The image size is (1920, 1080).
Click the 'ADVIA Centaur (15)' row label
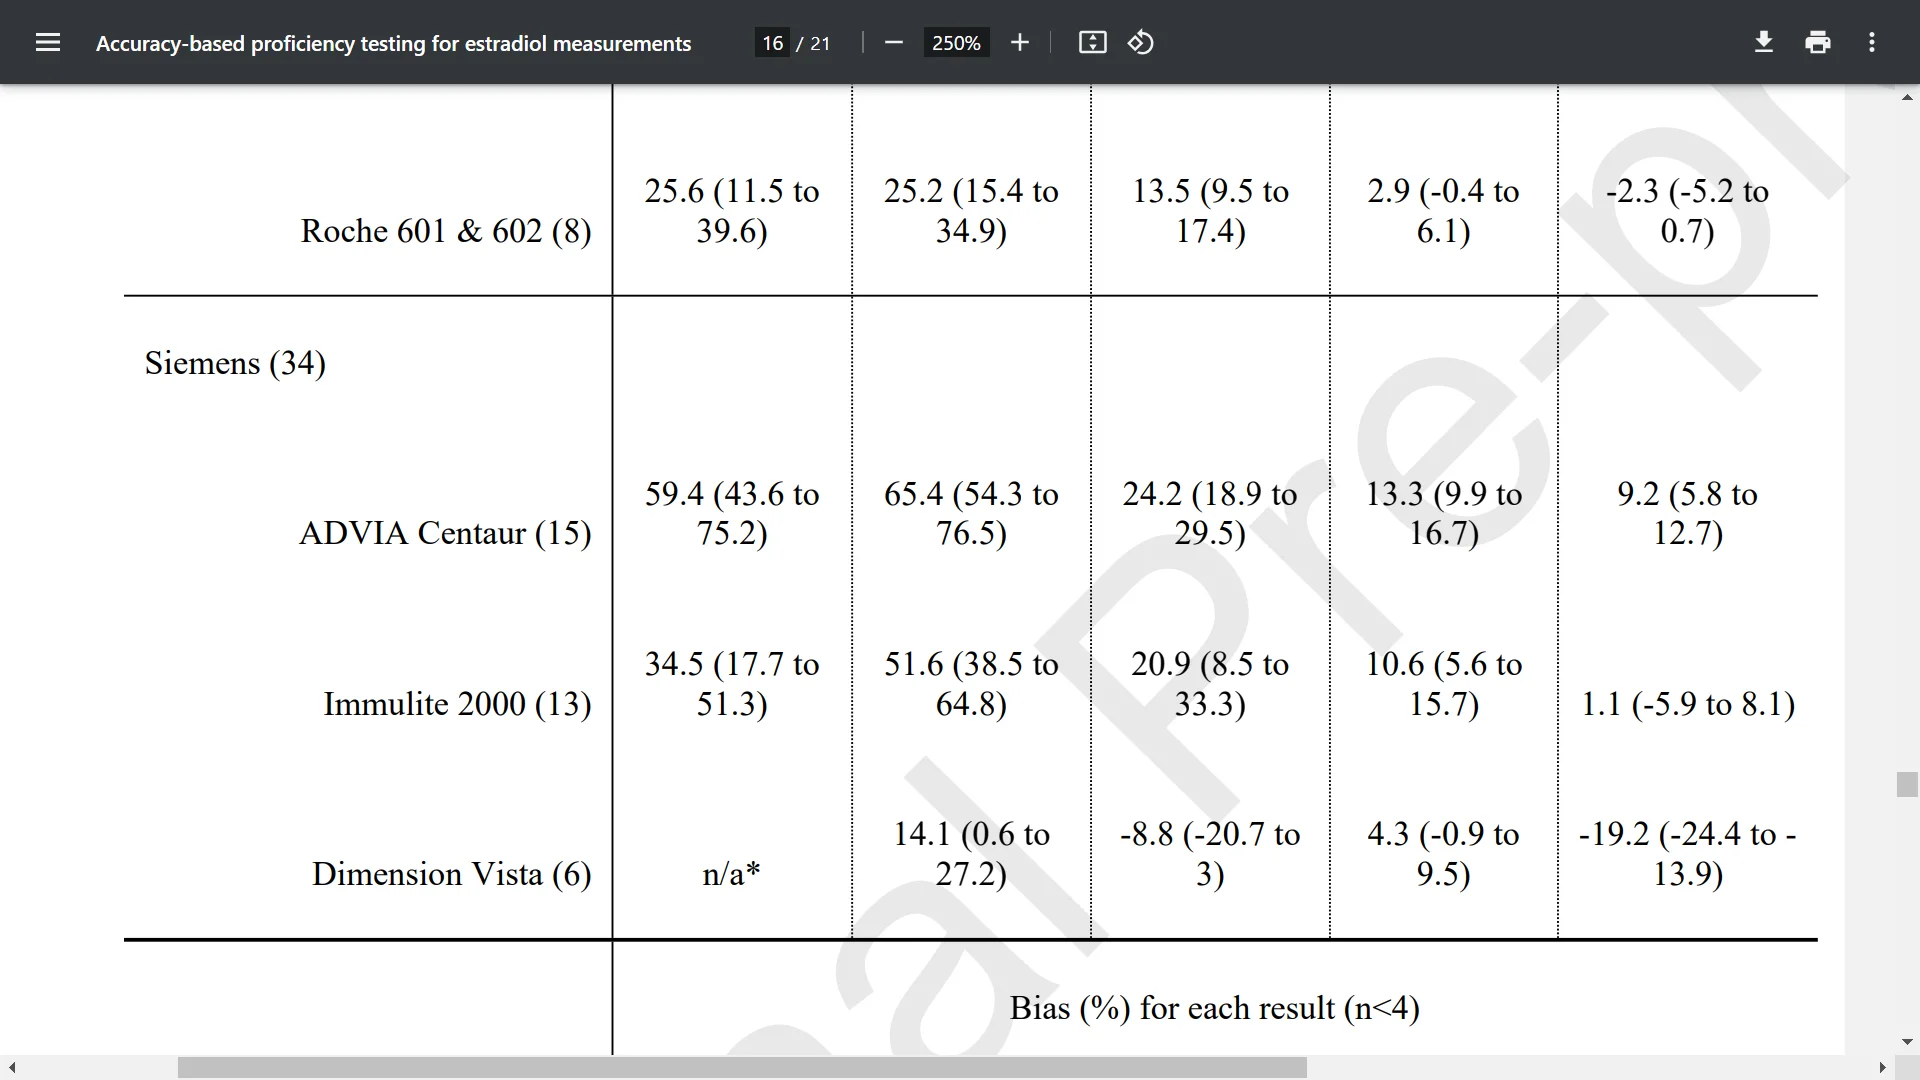pos(445,533)
